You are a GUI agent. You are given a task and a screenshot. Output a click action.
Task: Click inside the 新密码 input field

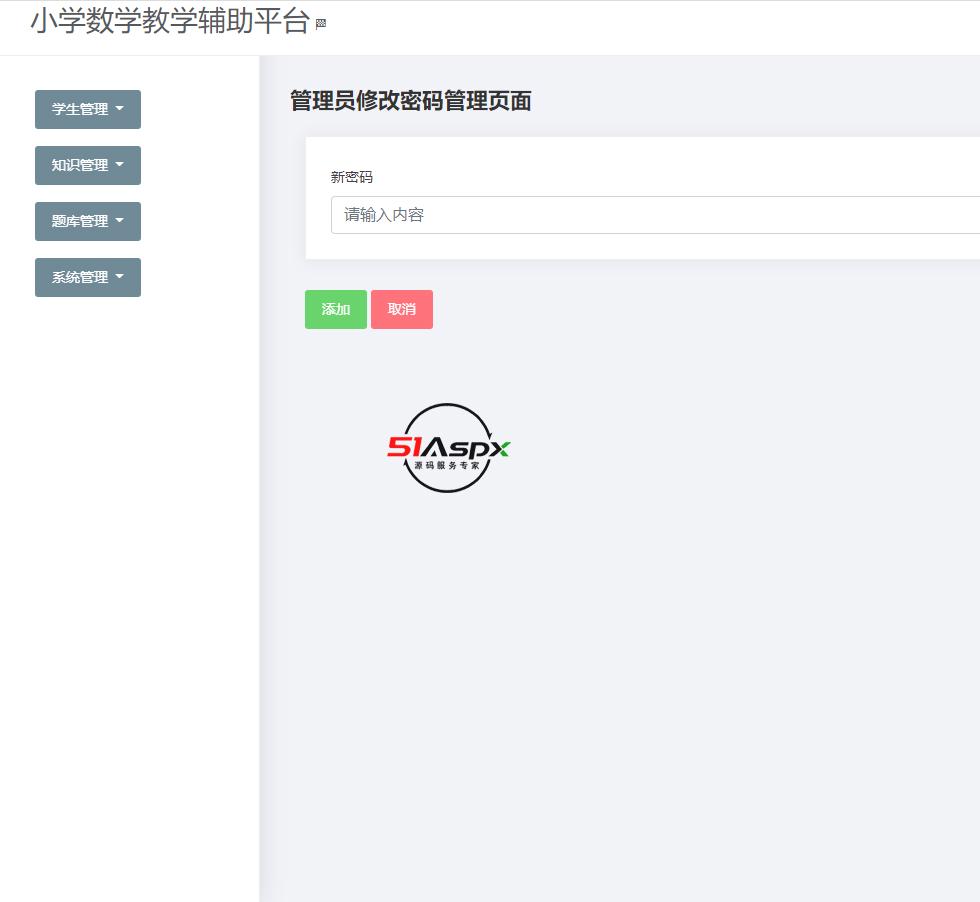[650, 214]
